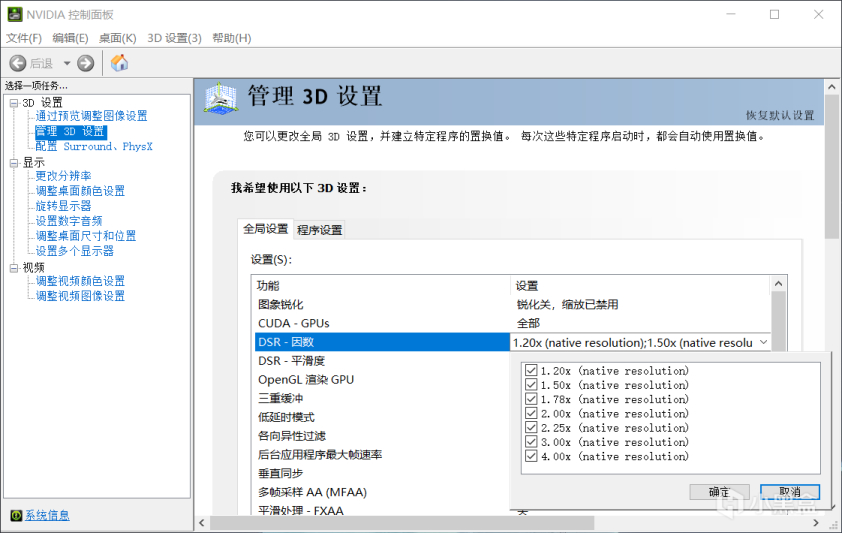
Task: Collapse the 3D 设置 tree node
Action: (14, 103)
